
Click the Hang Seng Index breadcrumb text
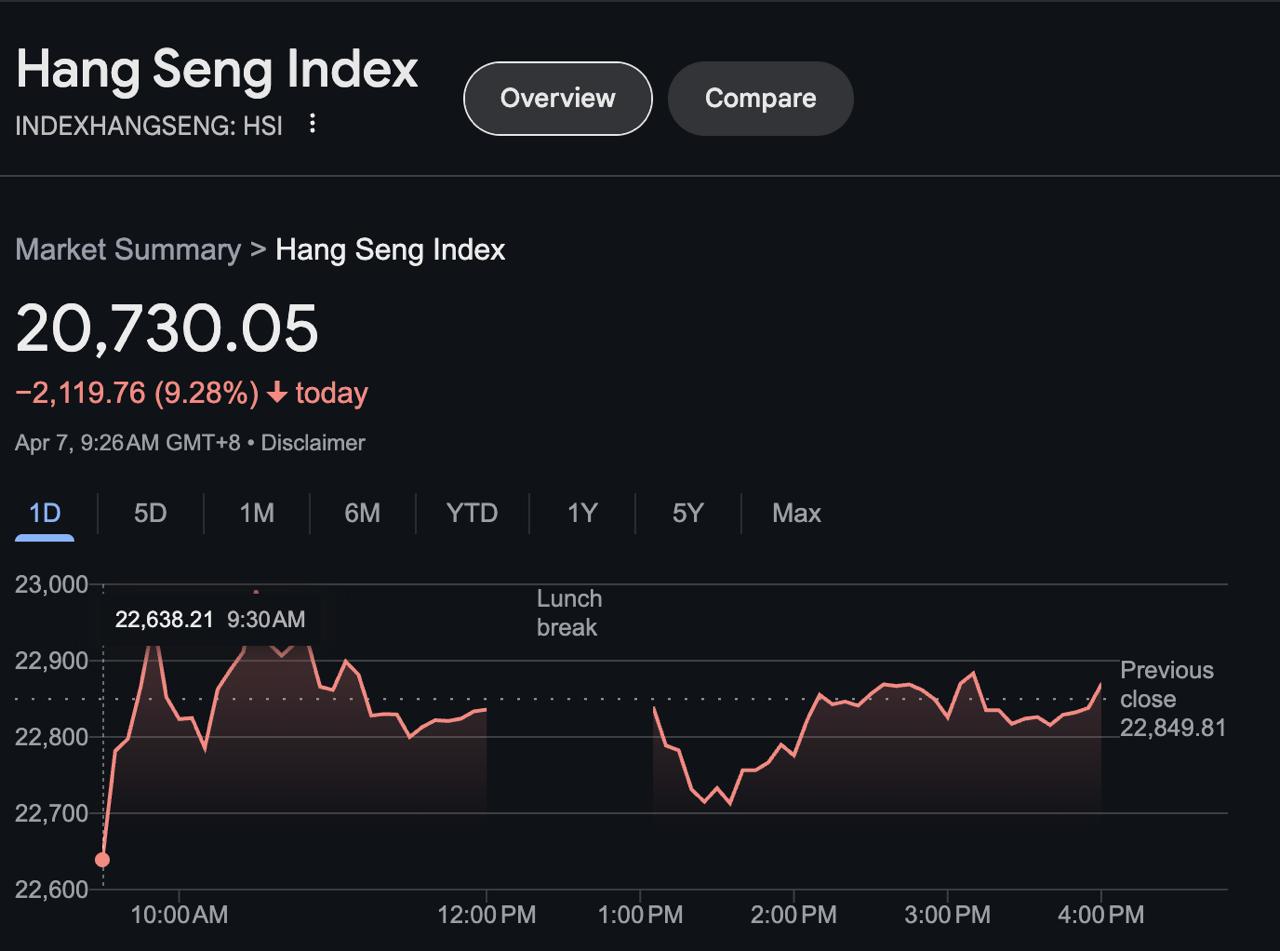390,249
